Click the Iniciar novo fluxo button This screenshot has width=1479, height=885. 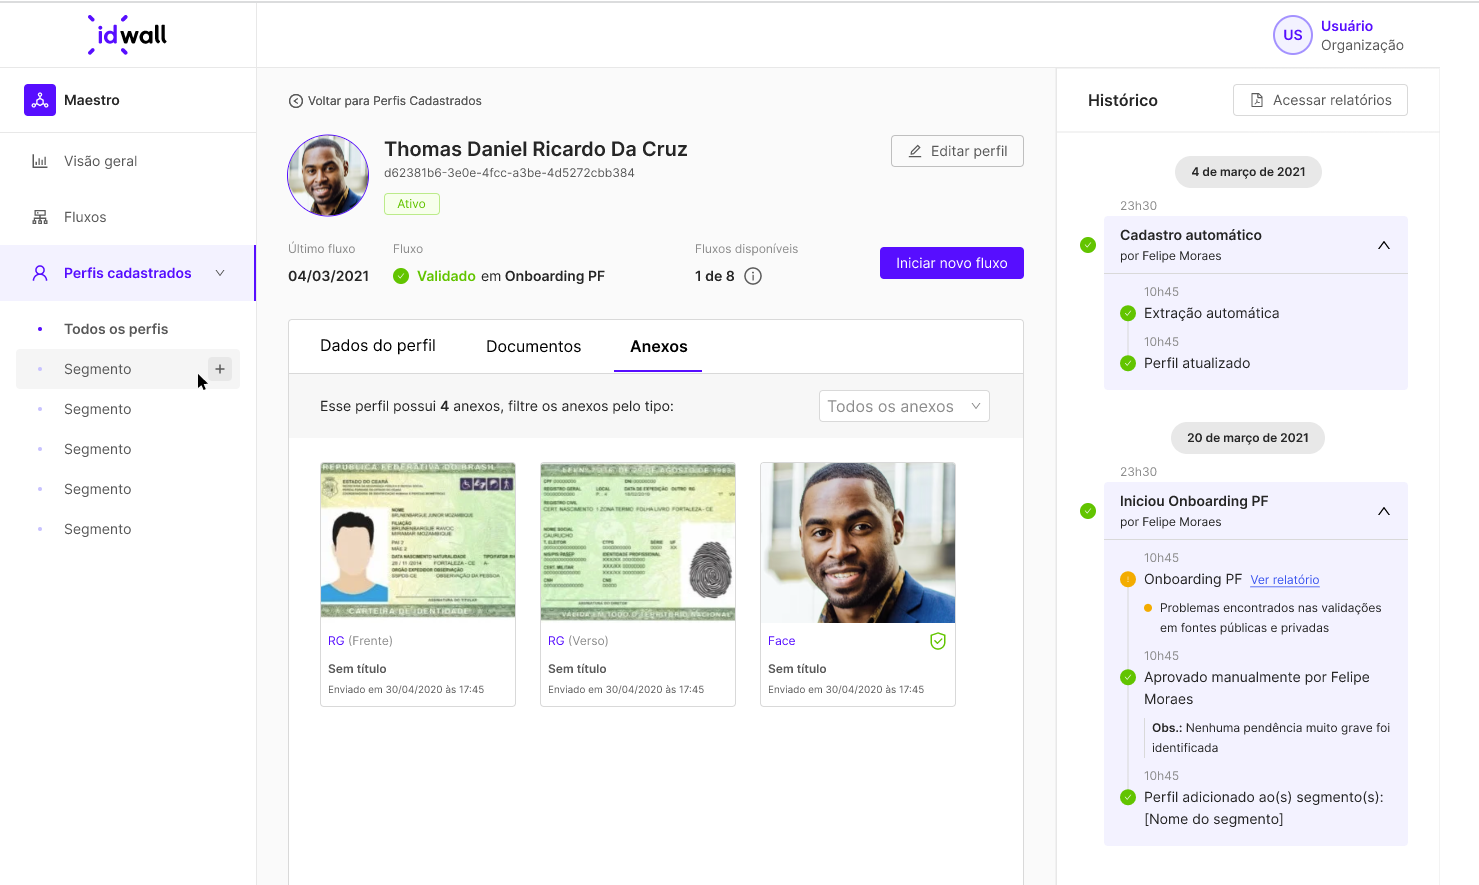(x=951, y=262)
